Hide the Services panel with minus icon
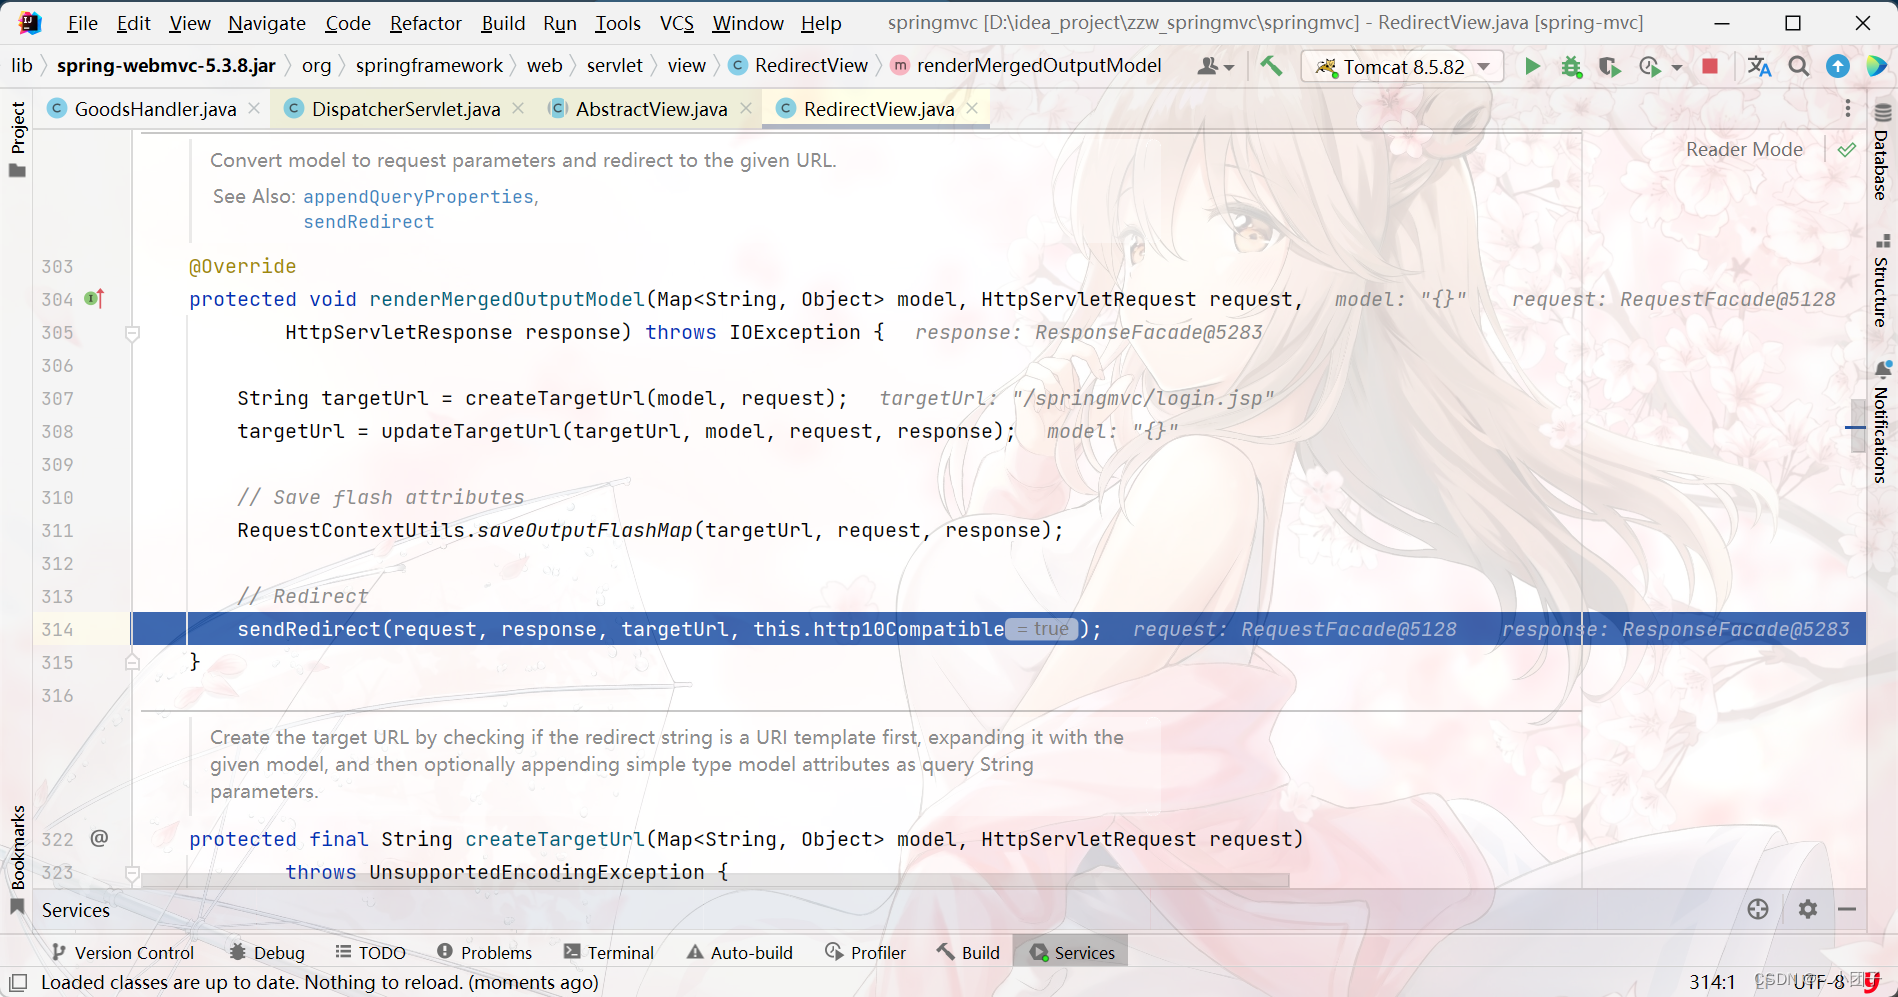The width and height of the screenshot is (1898, 997). 1847,909
